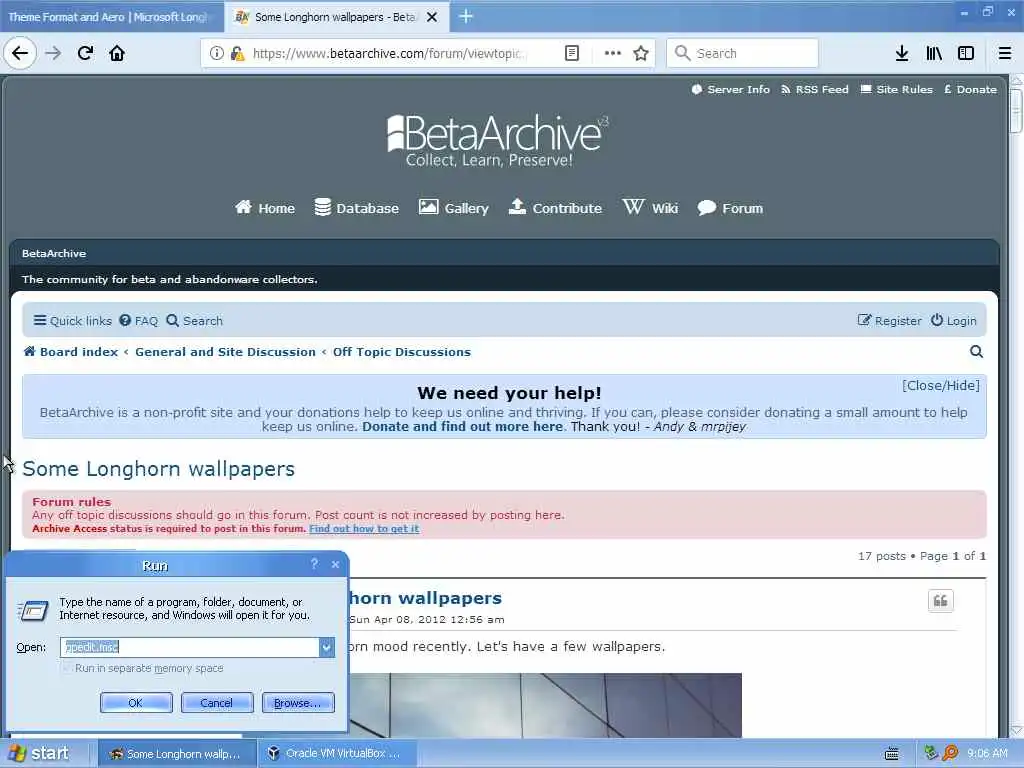
Task: Click Browse... in Run dialog
Action: click(x=298, y=703)
